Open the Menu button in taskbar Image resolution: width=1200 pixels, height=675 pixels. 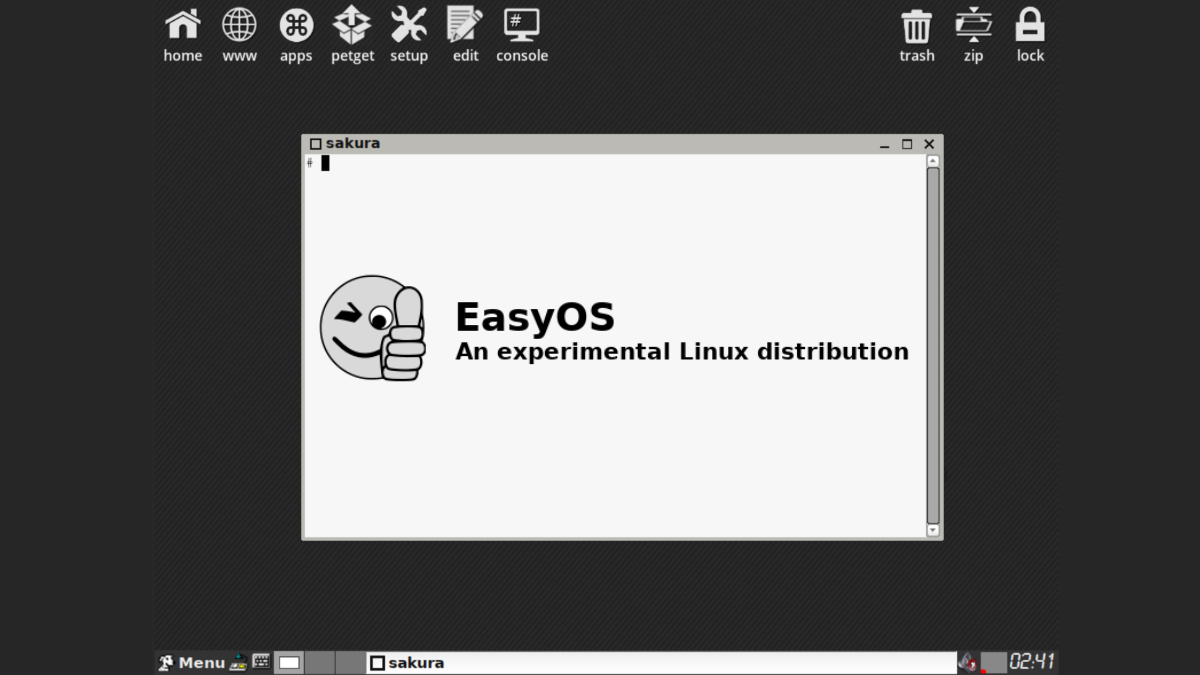pyautogui.click(x=192, y=662)
